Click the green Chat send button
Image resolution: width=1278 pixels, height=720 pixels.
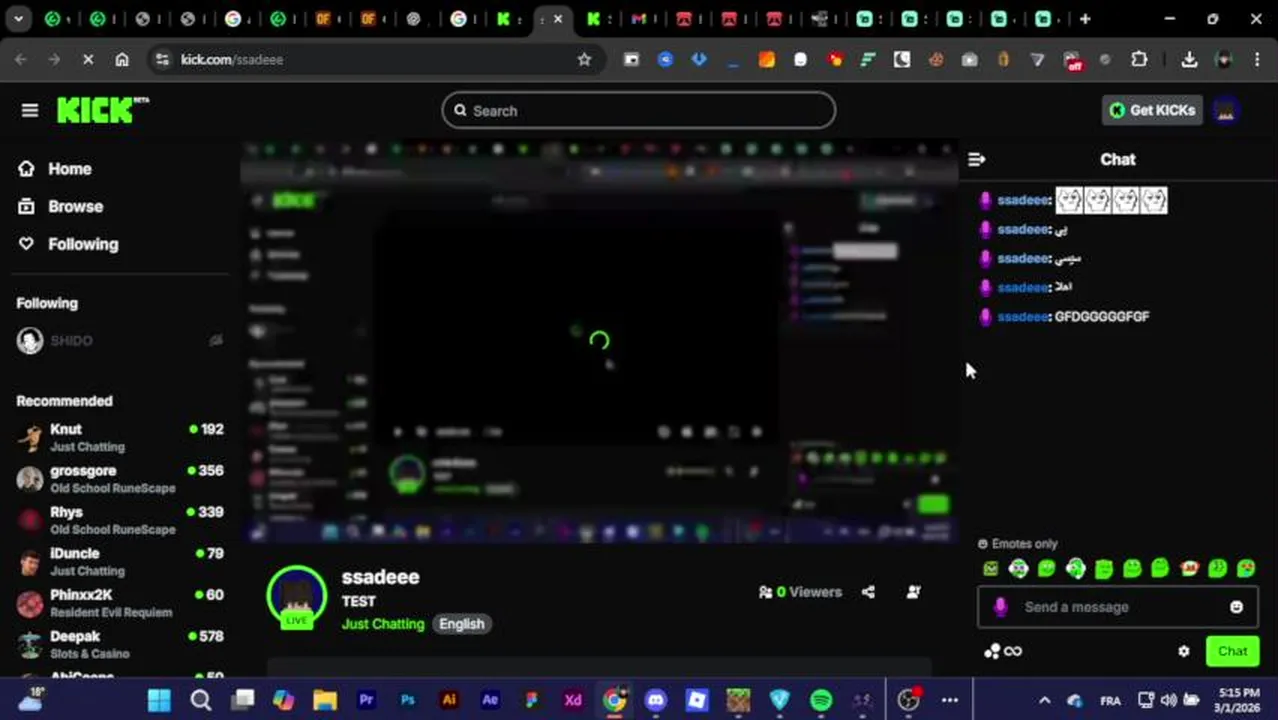1232,651
